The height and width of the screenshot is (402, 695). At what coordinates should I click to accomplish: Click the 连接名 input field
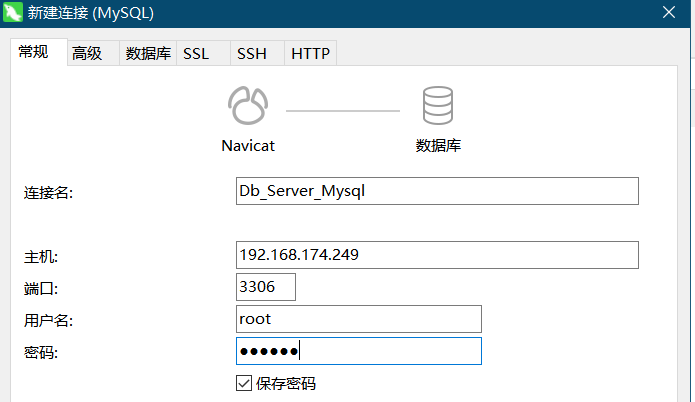pos(437,191)
